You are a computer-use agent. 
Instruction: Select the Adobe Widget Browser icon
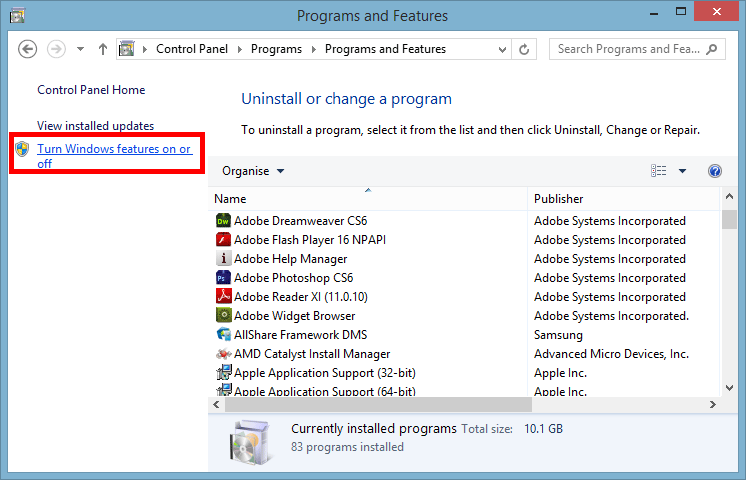coord(223,315)
